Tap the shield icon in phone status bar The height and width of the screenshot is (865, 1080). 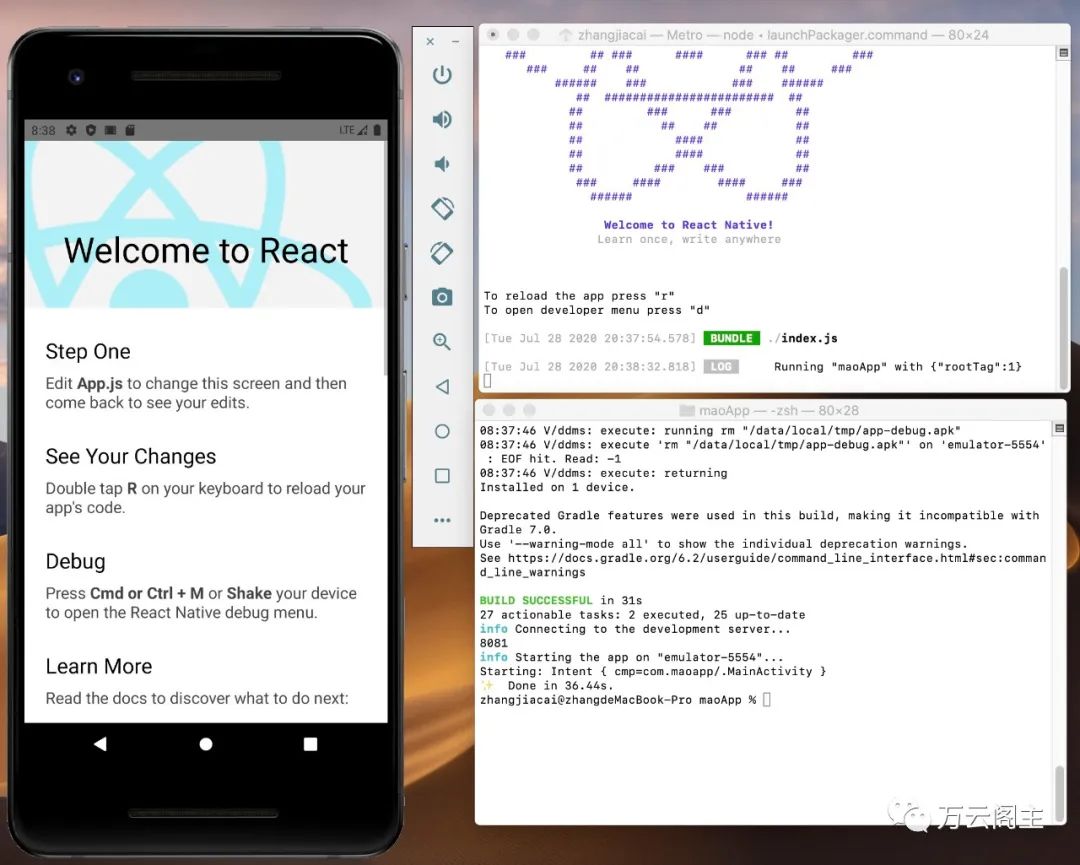[91, 129]
